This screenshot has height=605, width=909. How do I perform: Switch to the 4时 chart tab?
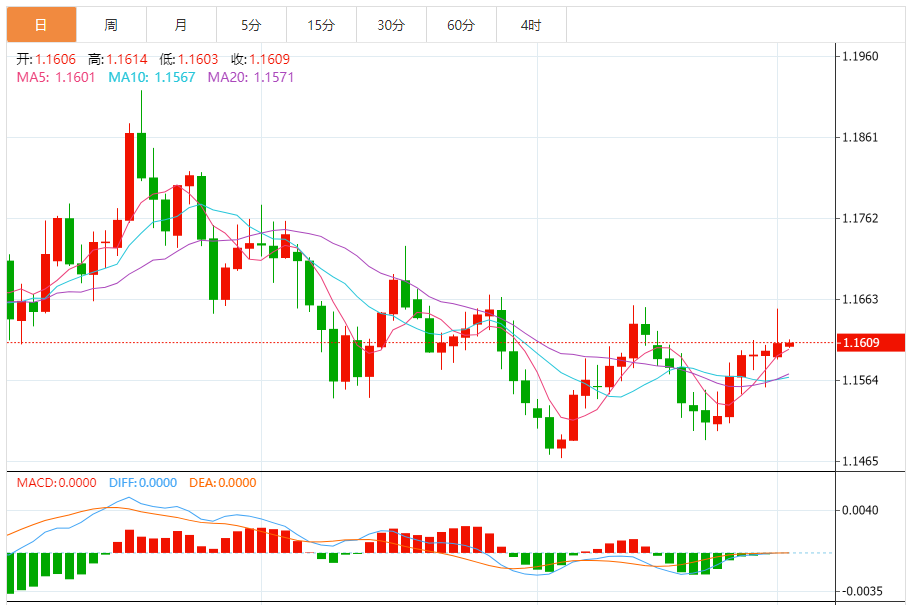tap(531, 25)
